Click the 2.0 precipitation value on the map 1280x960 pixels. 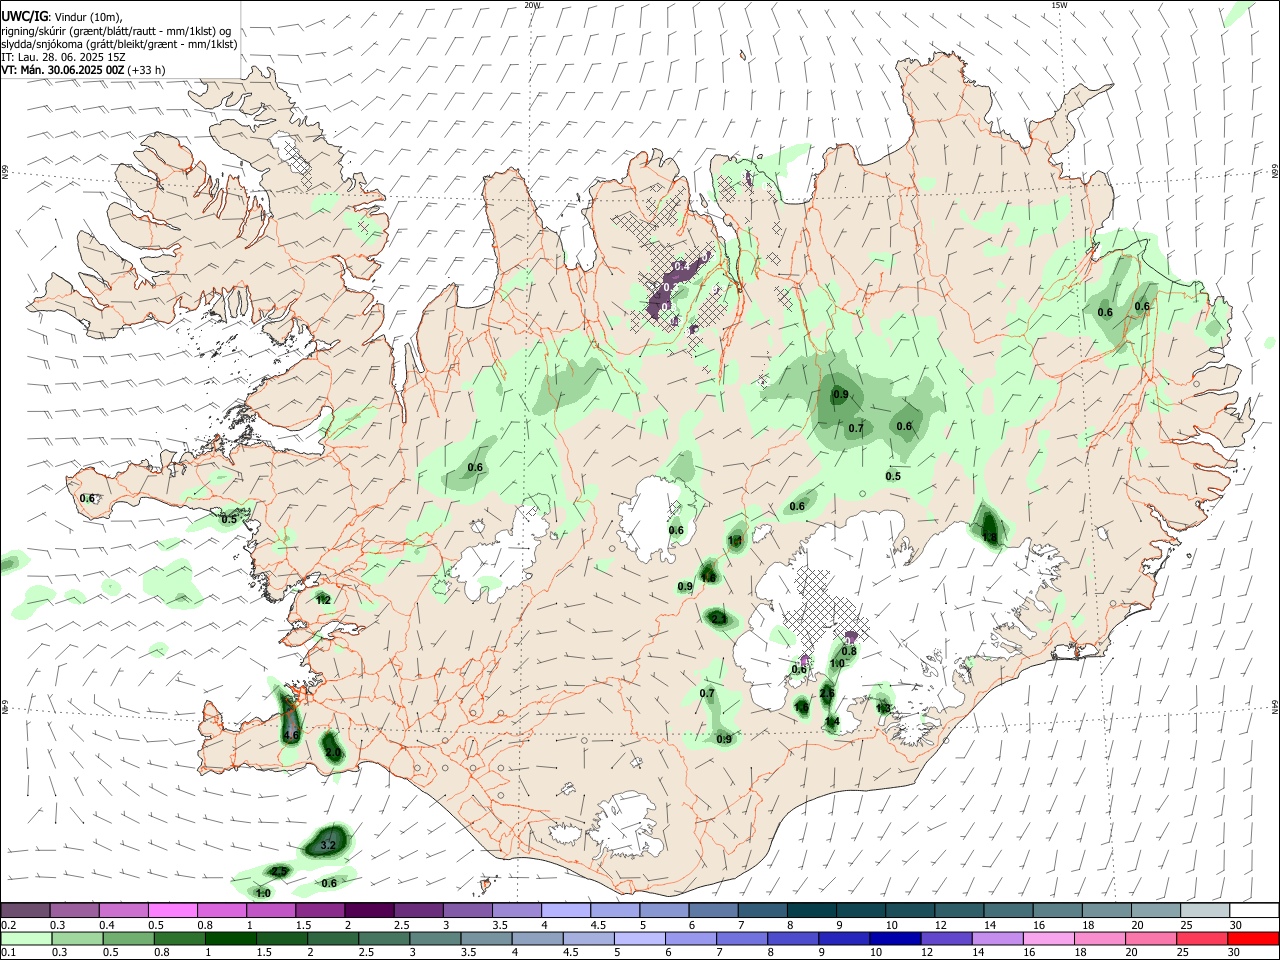click(333, 752)
